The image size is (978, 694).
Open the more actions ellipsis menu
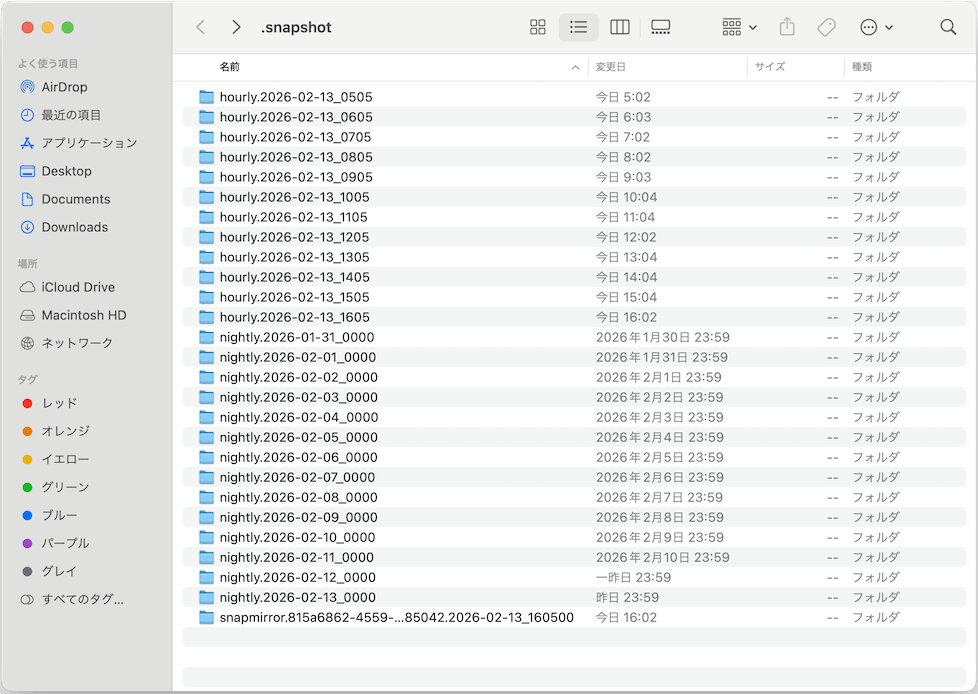(876, 28)
